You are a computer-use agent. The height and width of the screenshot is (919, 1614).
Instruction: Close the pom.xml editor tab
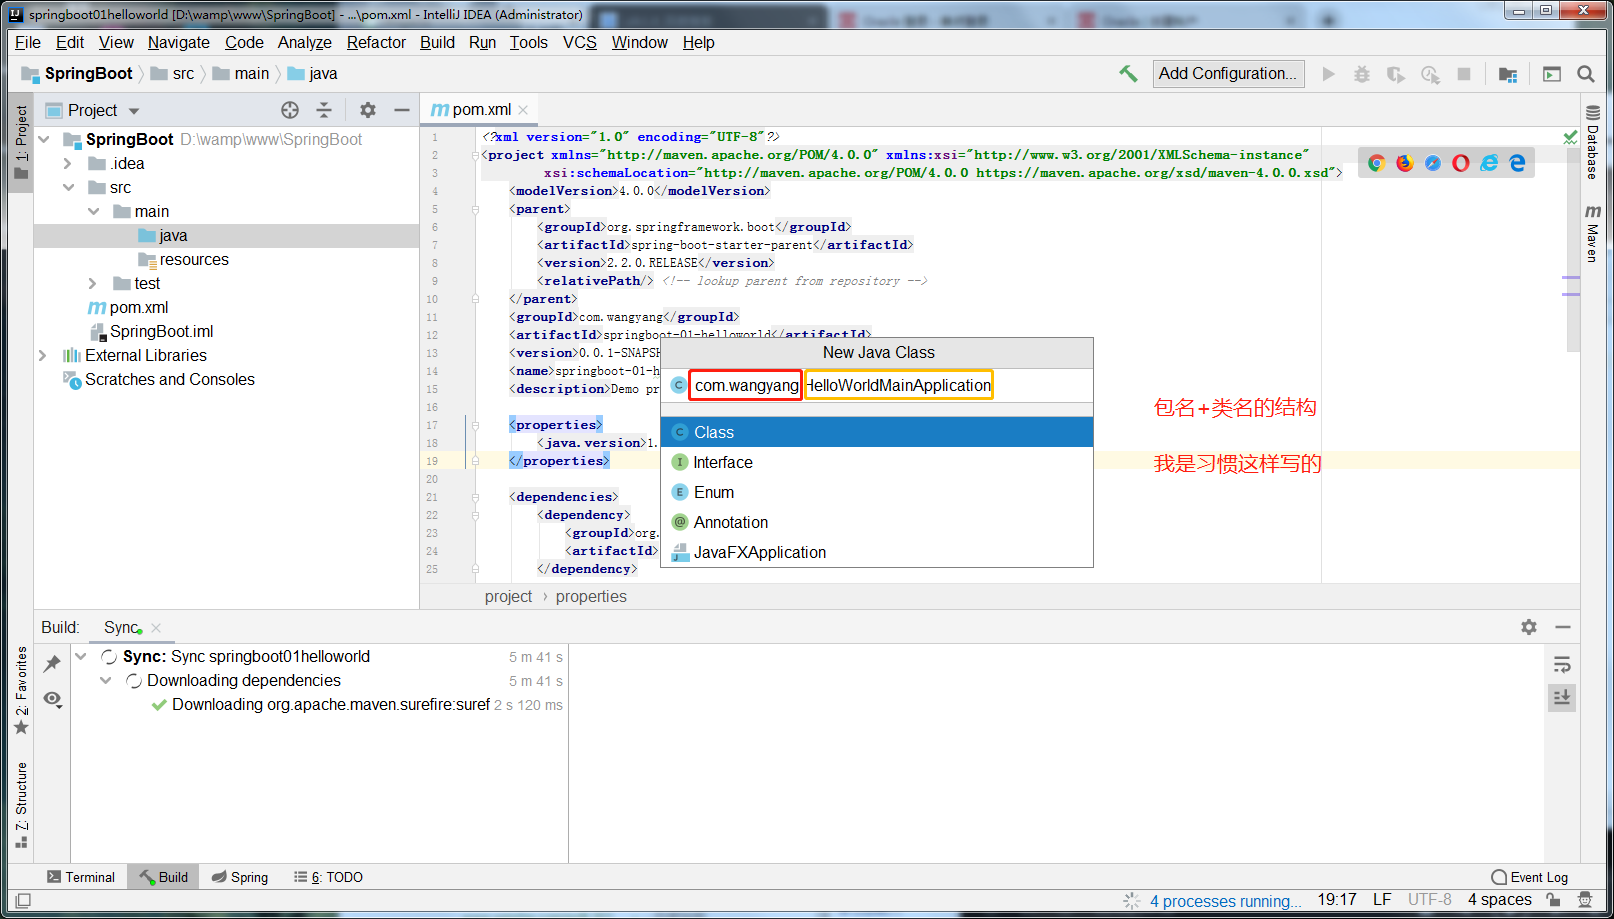point(523,110)
